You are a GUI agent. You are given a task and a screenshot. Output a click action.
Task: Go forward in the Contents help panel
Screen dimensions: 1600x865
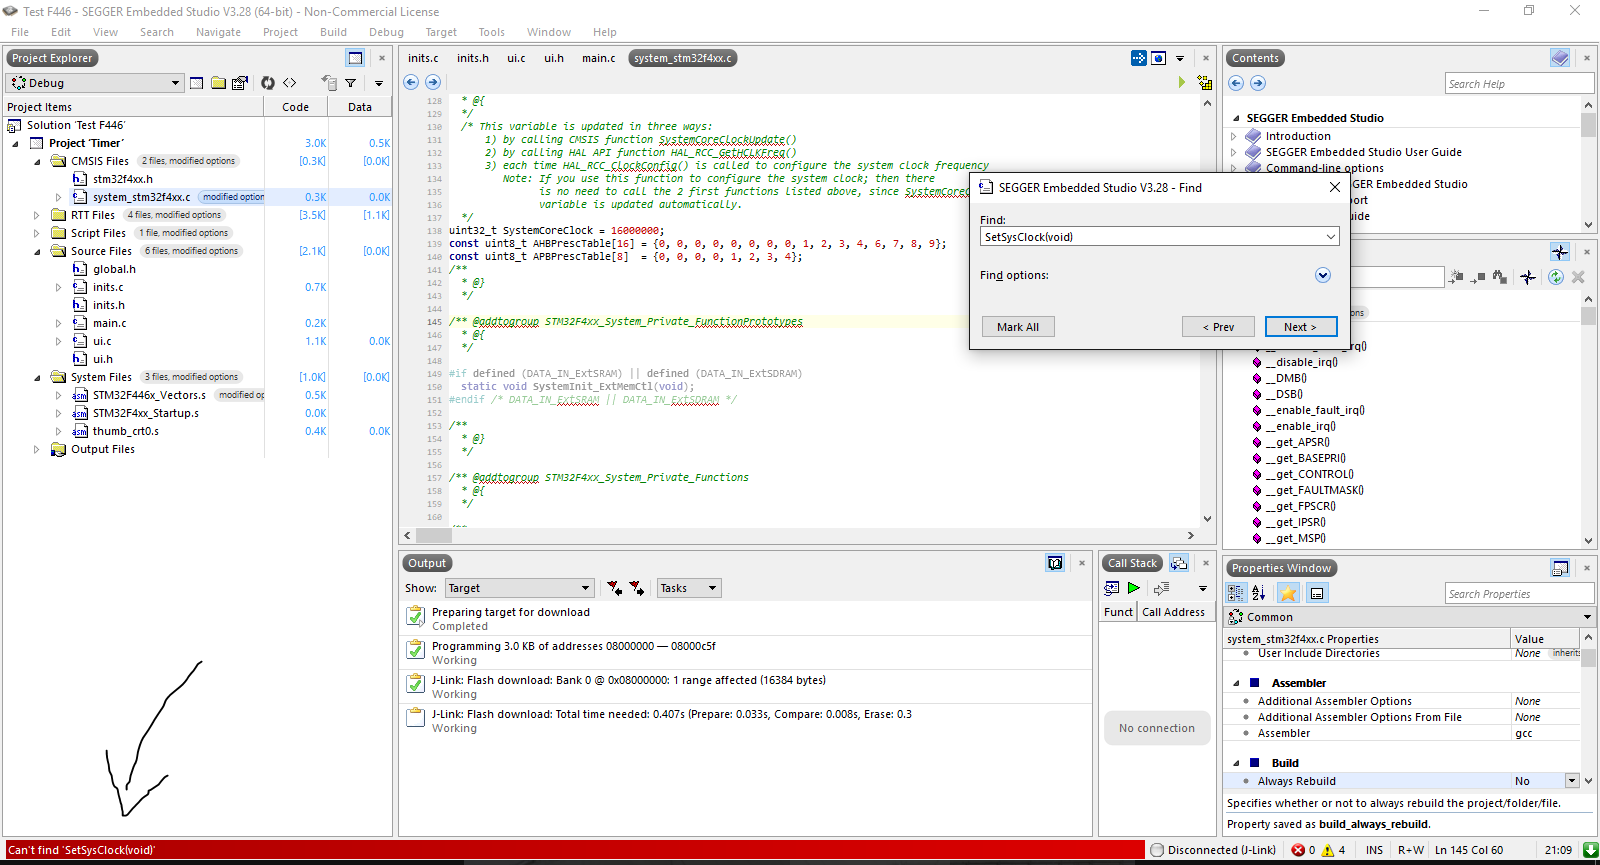point(1258,83)
